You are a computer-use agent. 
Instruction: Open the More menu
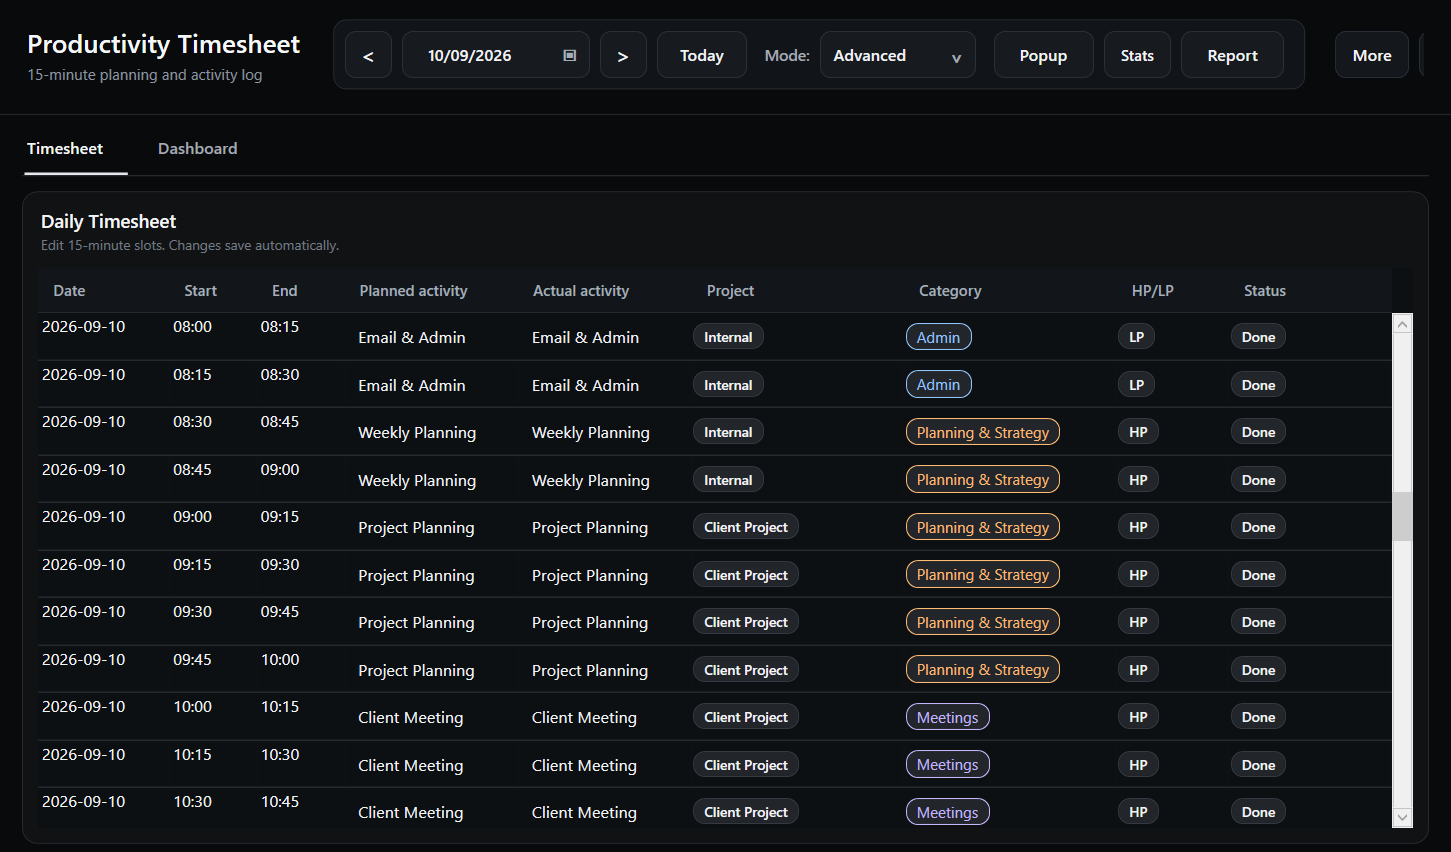coord(1372,55)
